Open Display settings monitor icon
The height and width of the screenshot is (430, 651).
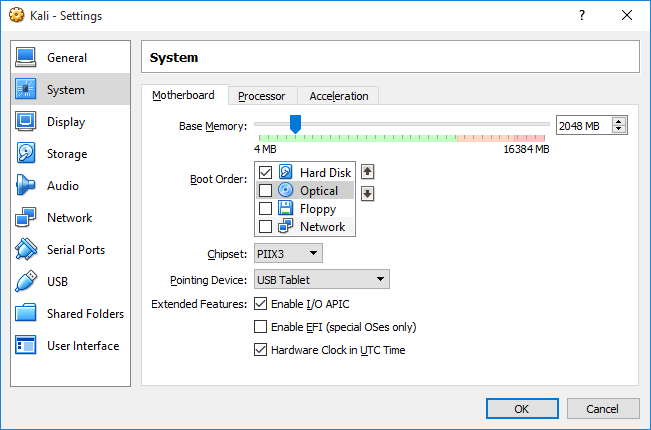click(26, 121)
